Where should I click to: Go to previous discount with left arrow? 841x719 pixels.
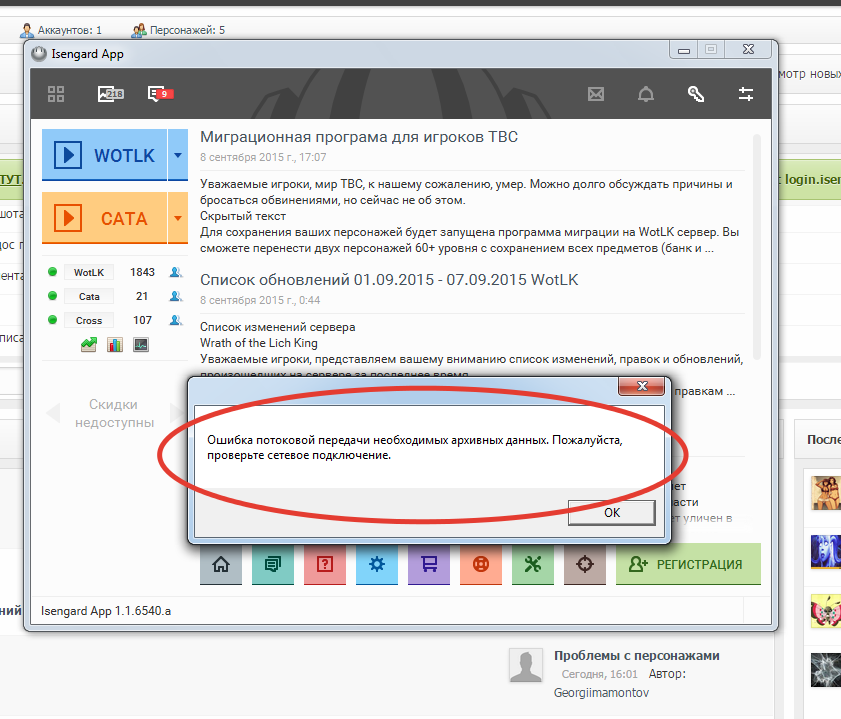53,413
